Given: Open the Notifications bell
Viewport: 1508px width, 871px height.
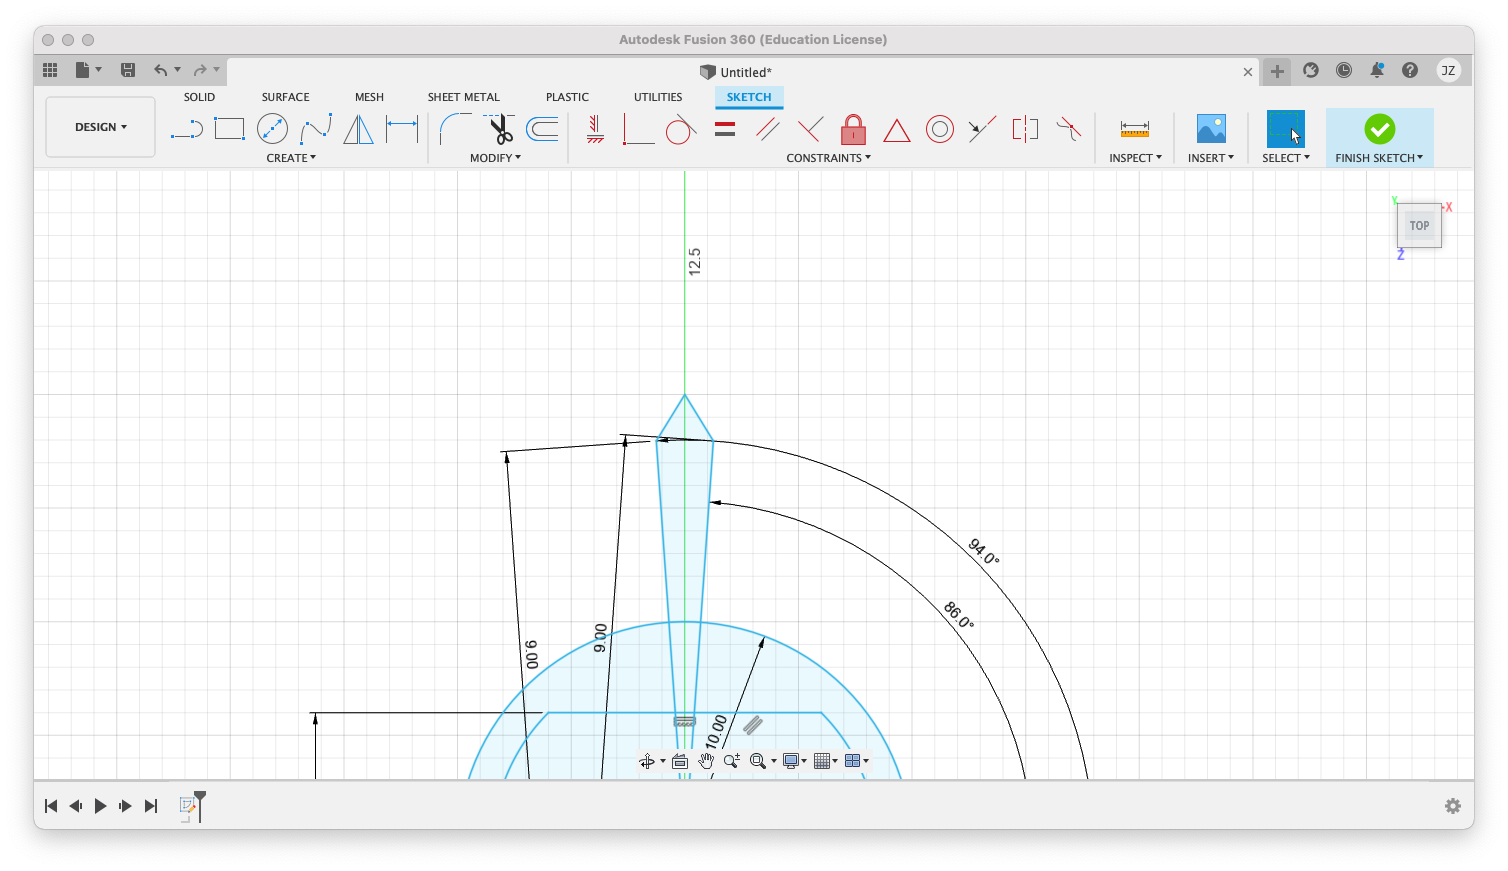Looking at the screenshot, I should (1377, 70).
